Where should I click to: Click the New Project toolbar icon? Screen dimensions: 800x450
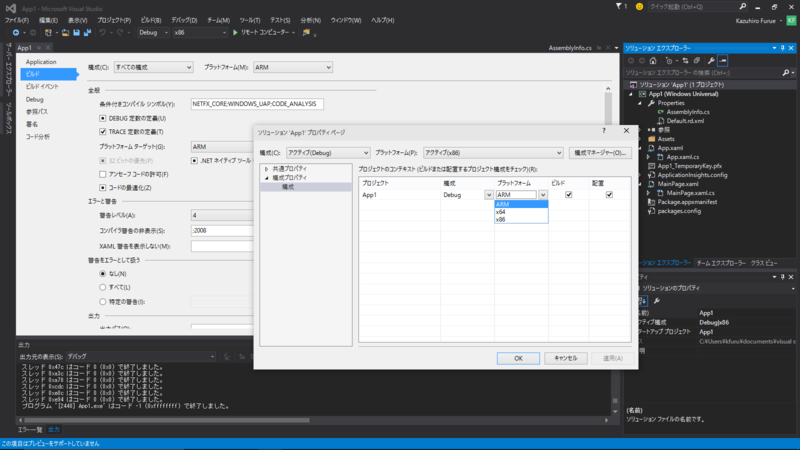point(48,33)
